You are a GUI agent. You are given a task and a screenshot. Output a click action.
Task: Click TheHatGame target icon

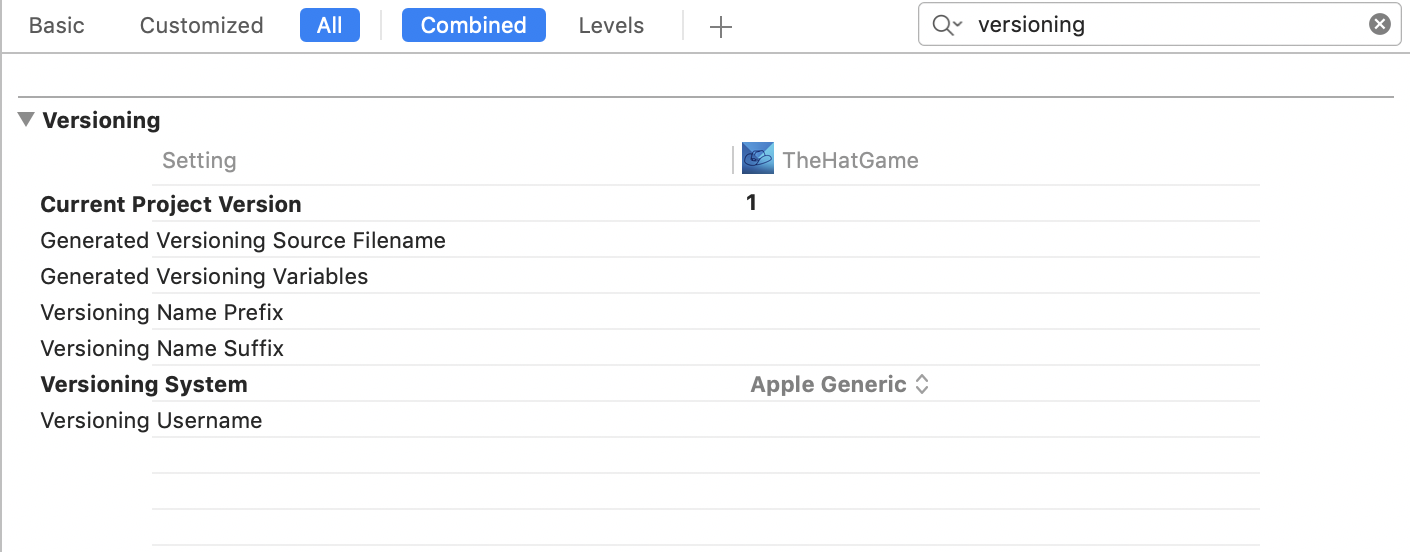tap(758, 159)
